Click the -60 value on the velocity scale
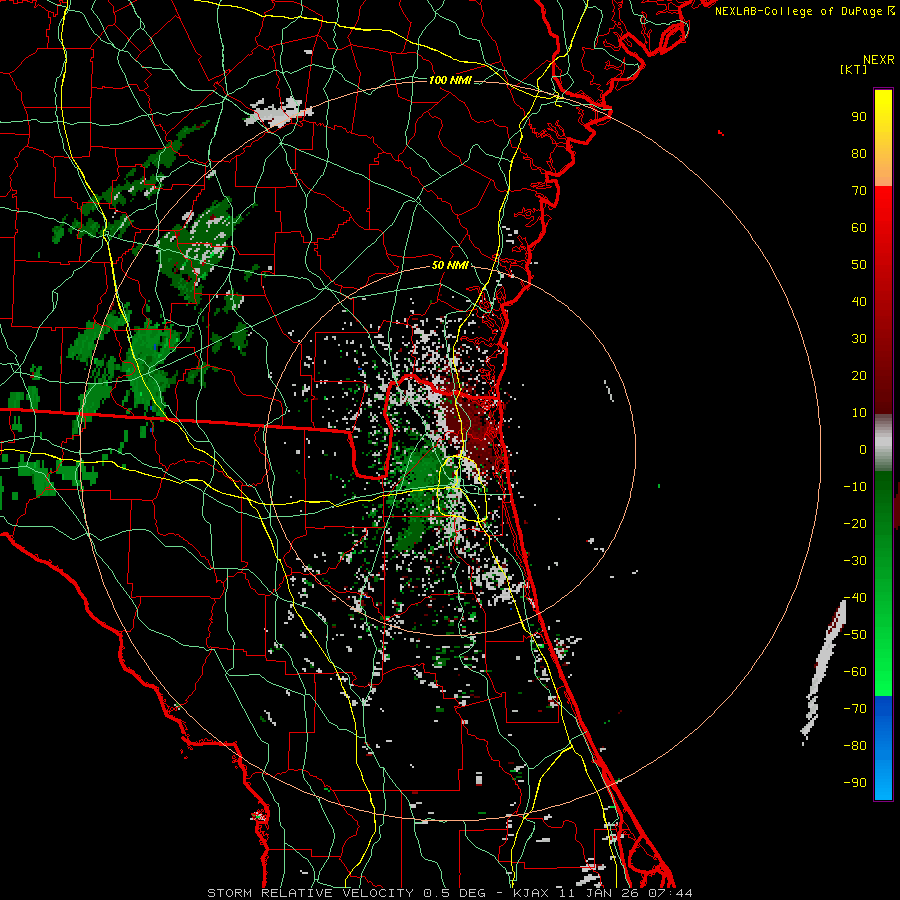 click(x=855, y=672)
